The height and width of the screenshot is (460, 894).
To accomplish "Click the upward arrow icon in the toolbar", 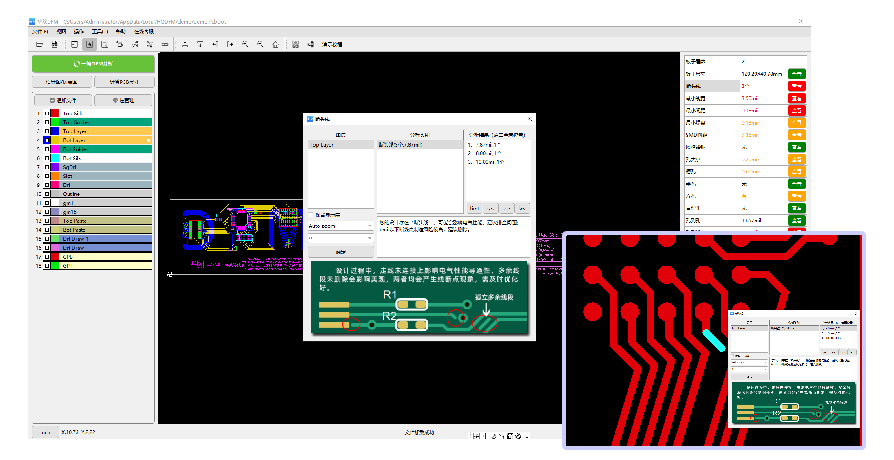I will pos(200,44).
